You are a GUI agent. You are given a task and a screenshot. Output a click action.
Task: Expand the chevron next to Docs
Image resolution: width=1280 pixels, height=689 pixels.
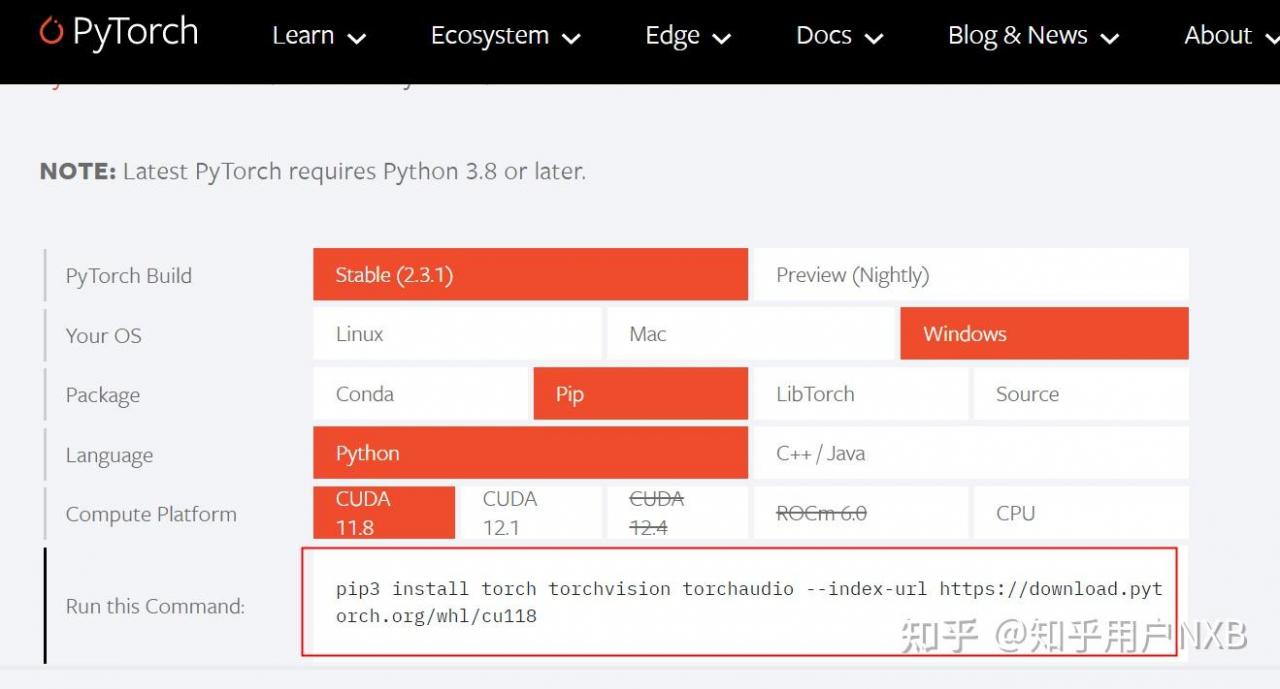[x=873, y=39]
